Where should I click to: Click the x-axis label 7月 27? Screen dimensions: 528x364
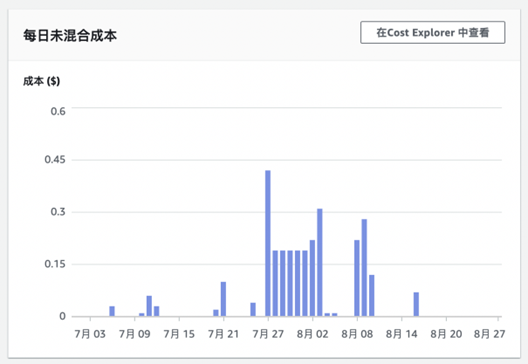[x=268, y=334]
